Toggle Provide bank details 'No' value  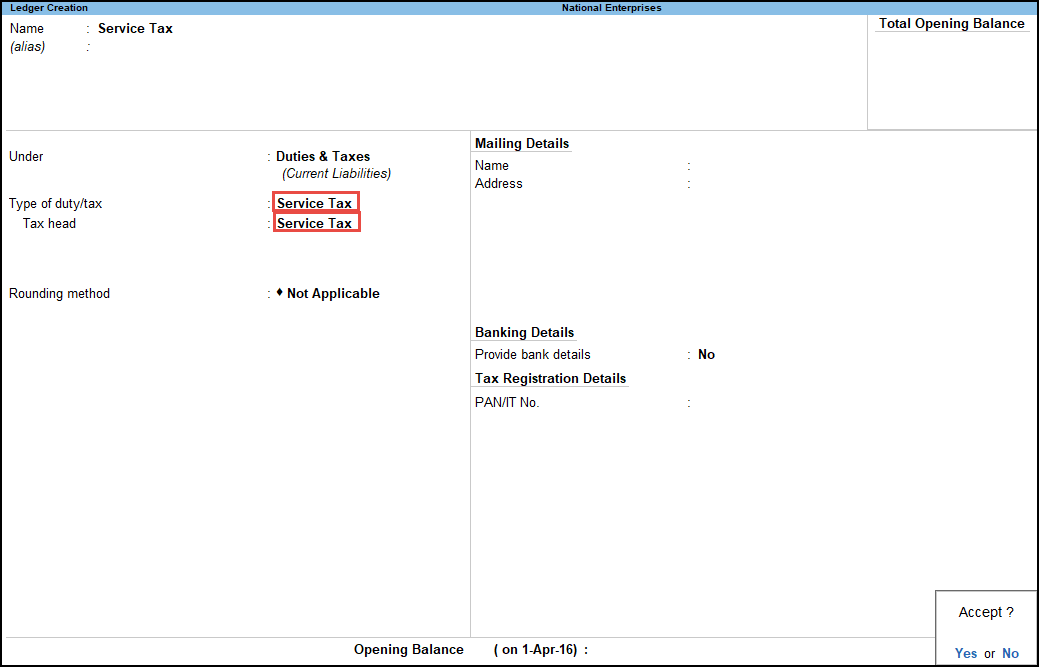point(706,354)
